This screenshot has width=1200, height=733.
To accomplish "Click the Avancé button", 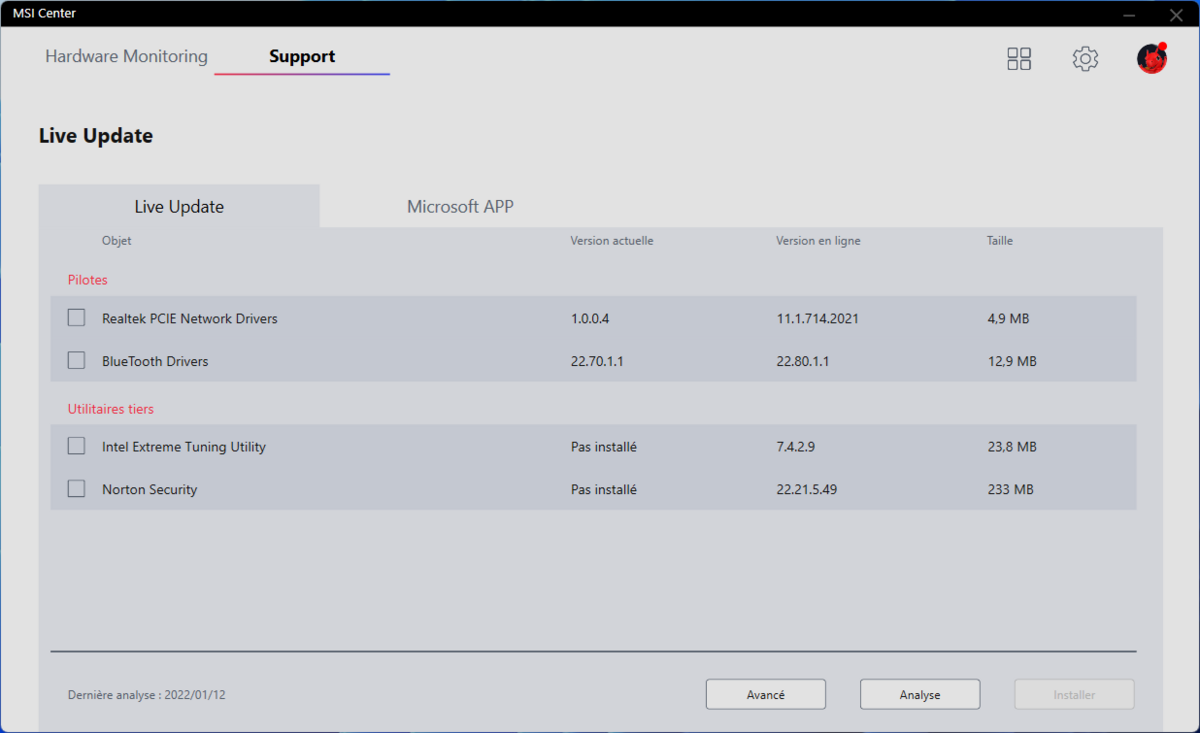I will pos(766,694).
